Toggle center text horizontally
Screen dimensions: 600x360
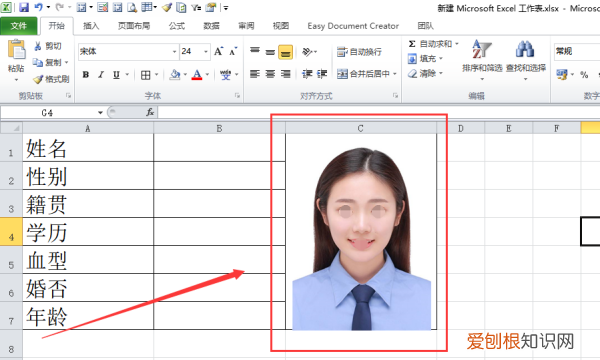click(x=270, y=74)
